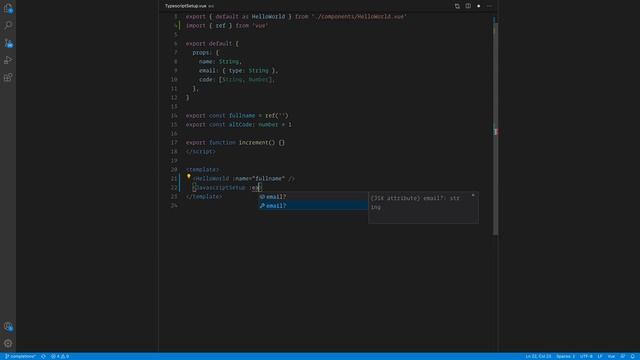Click the "export function increment() {}" line

click(235, 142)
